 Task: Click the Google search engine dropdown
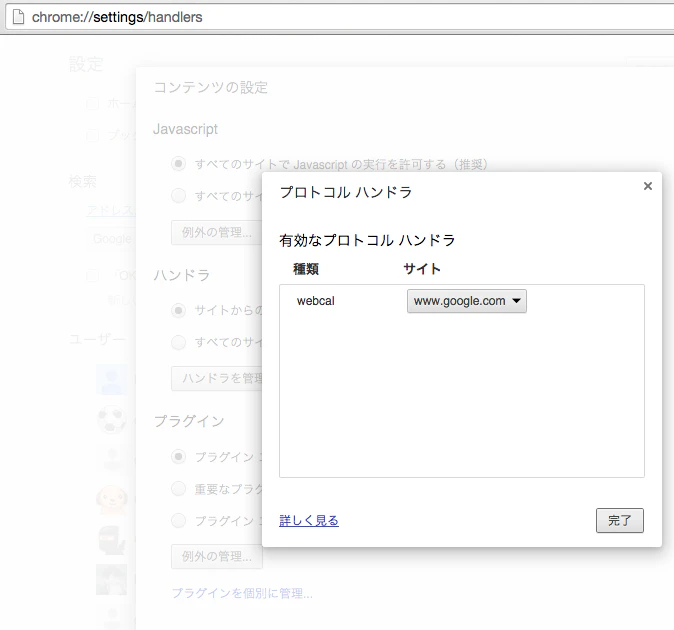(x=111, y=239)
